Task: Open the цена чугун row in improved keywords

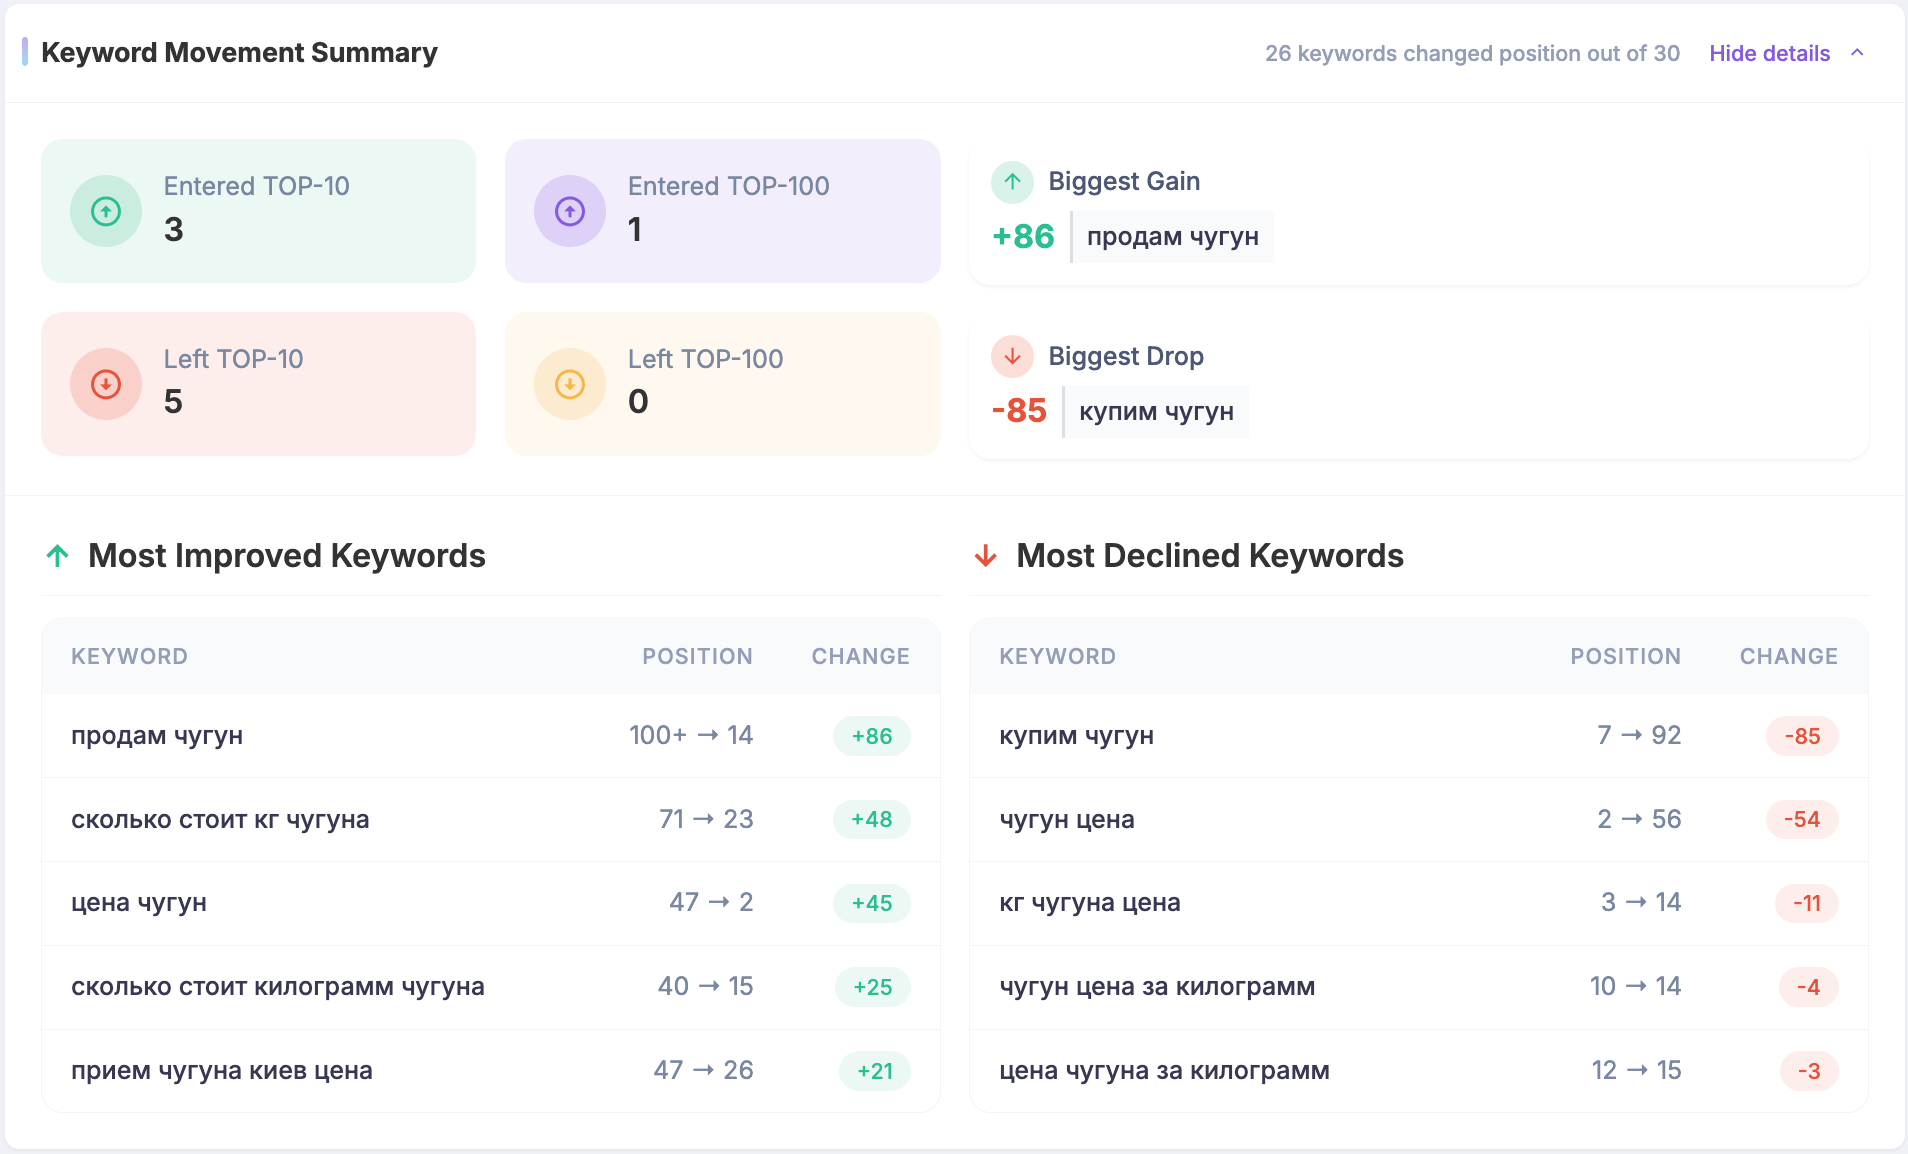Action: pyautogui.click(x=139, y=903)
